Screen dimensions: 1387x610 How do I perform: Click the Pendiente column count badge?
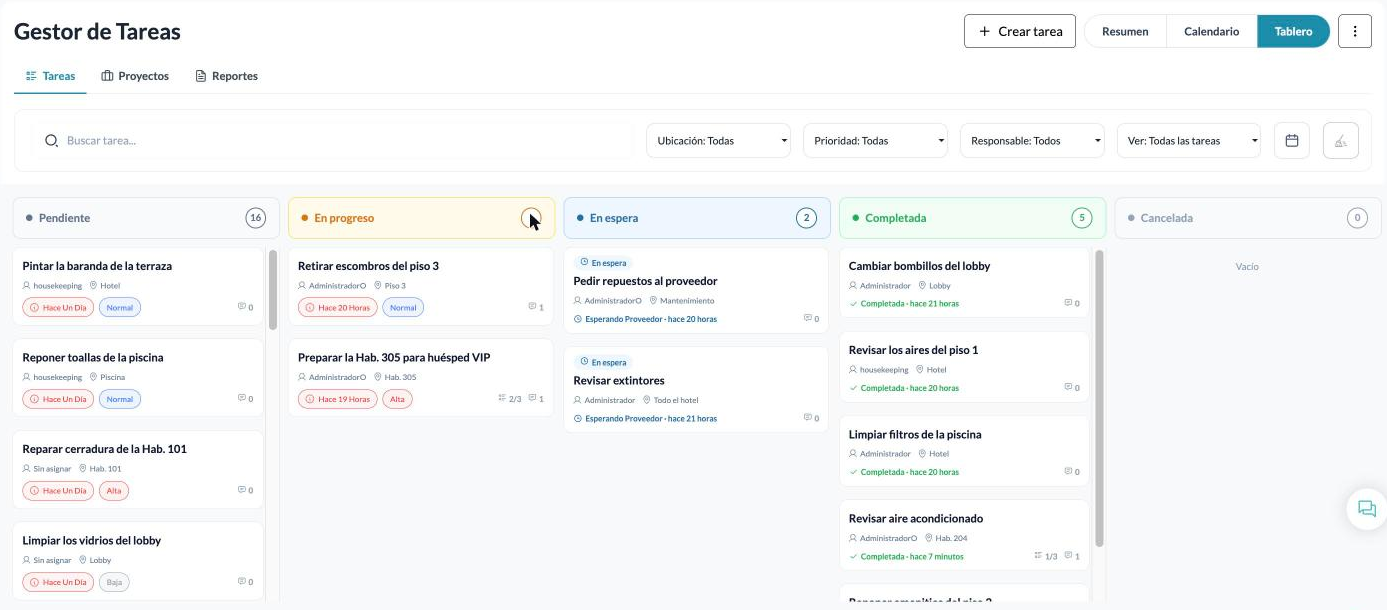coord(256,218)
